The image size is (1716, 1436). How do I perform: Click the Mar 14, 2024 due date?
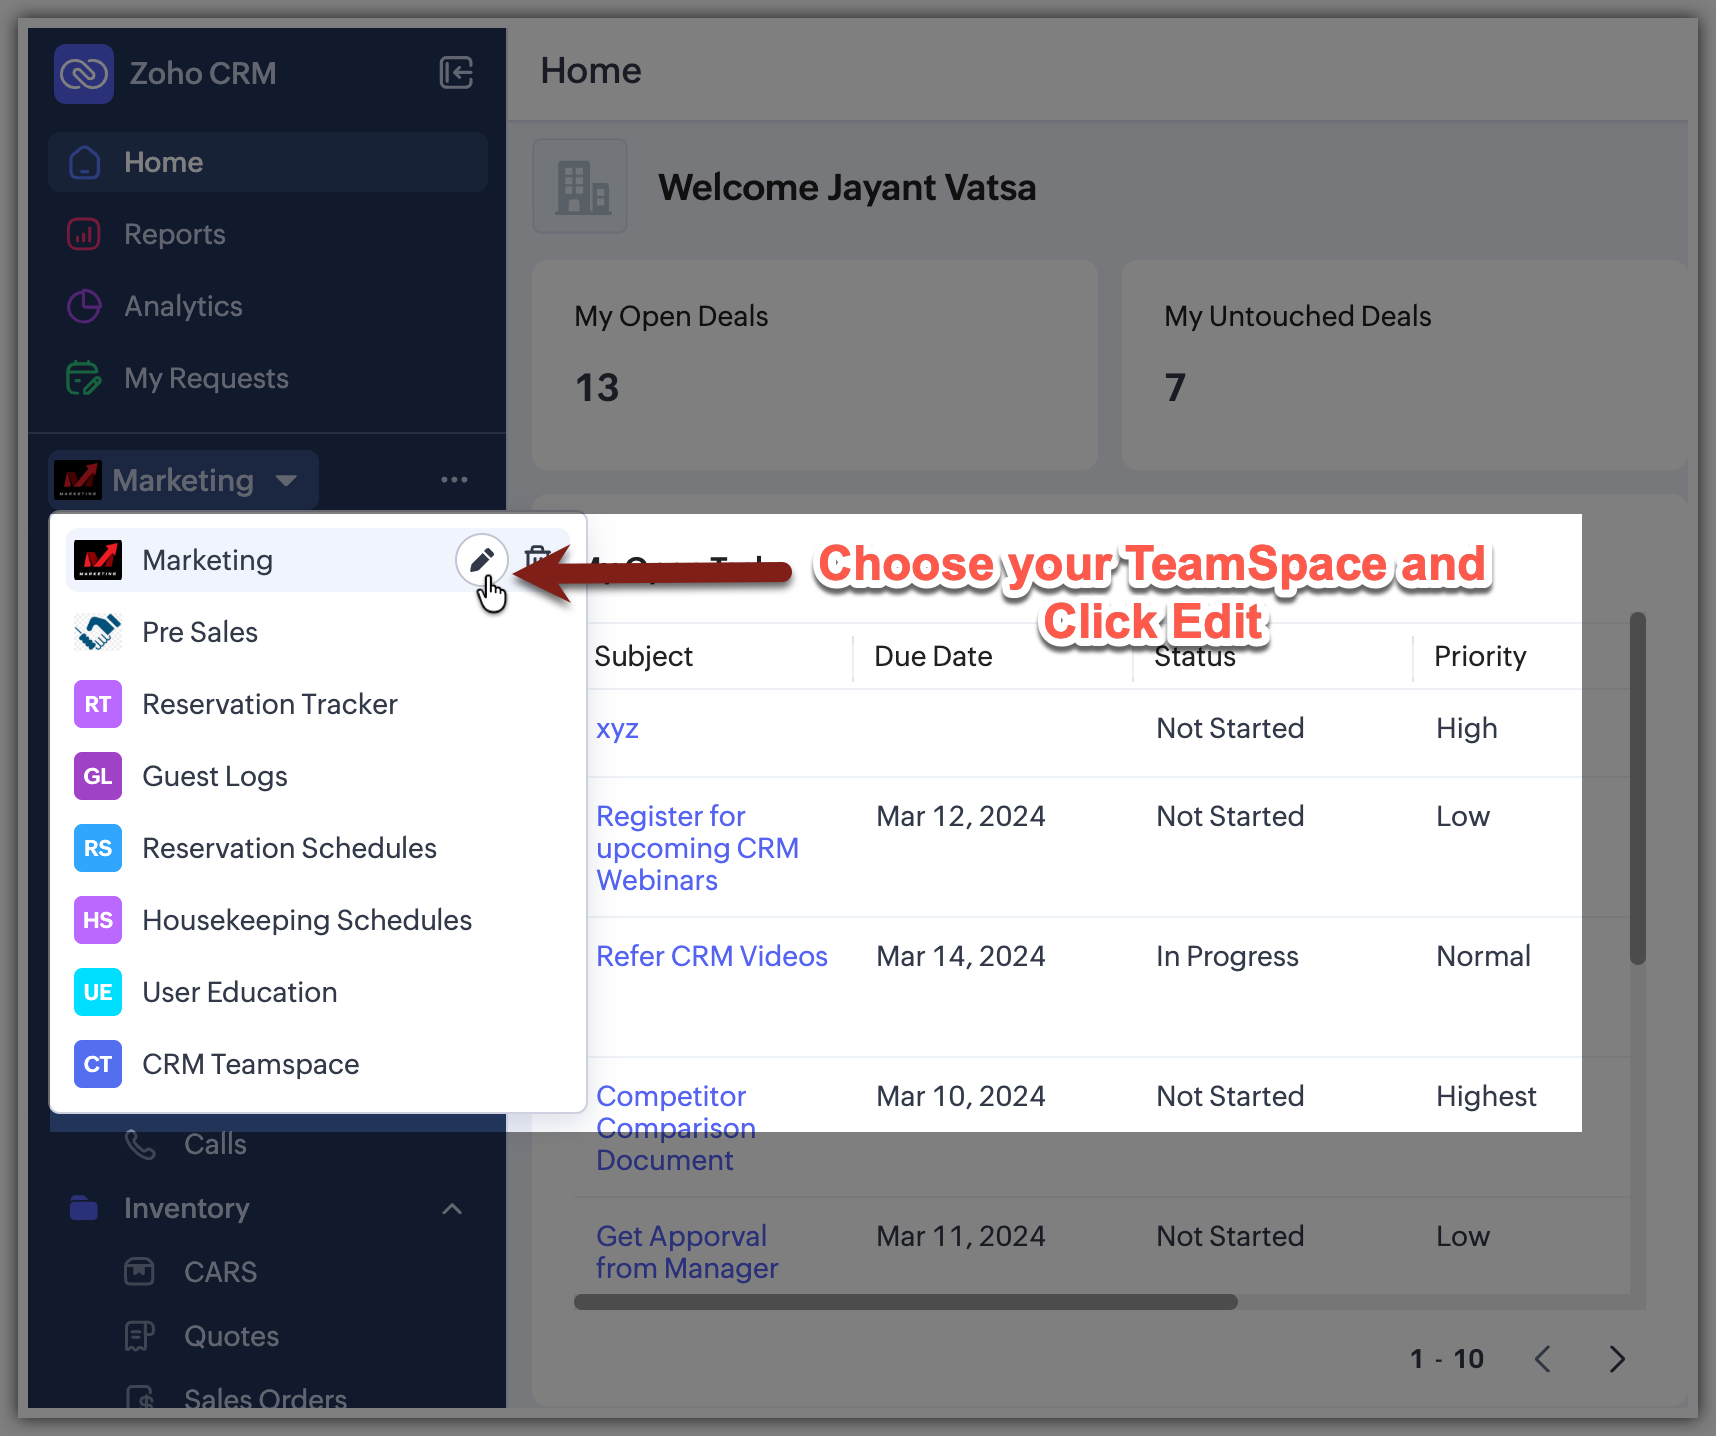point(961,956)
